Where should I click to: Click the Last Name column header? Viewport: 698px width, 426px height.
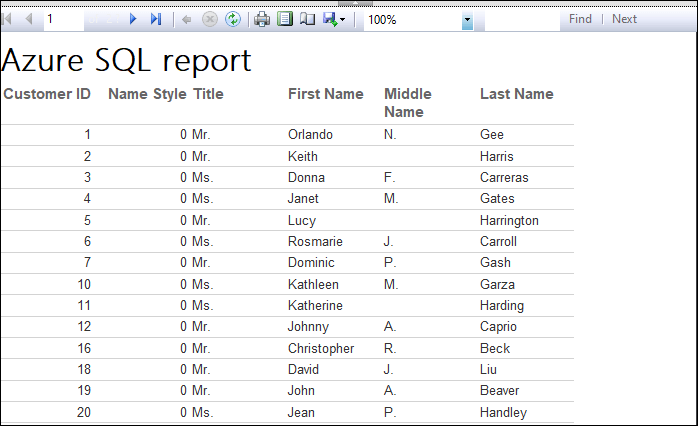click(517, 94)
